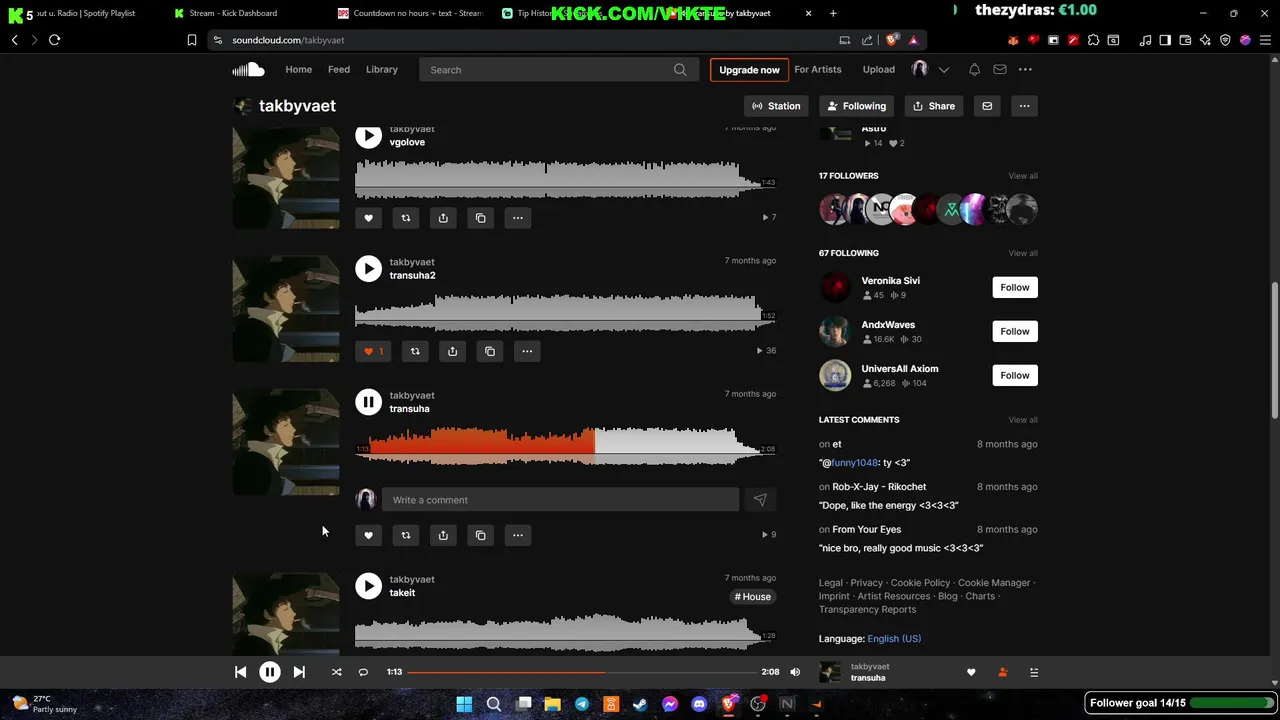Open the next up queue
This screenshot has height=720, width=1280.
1034,673
